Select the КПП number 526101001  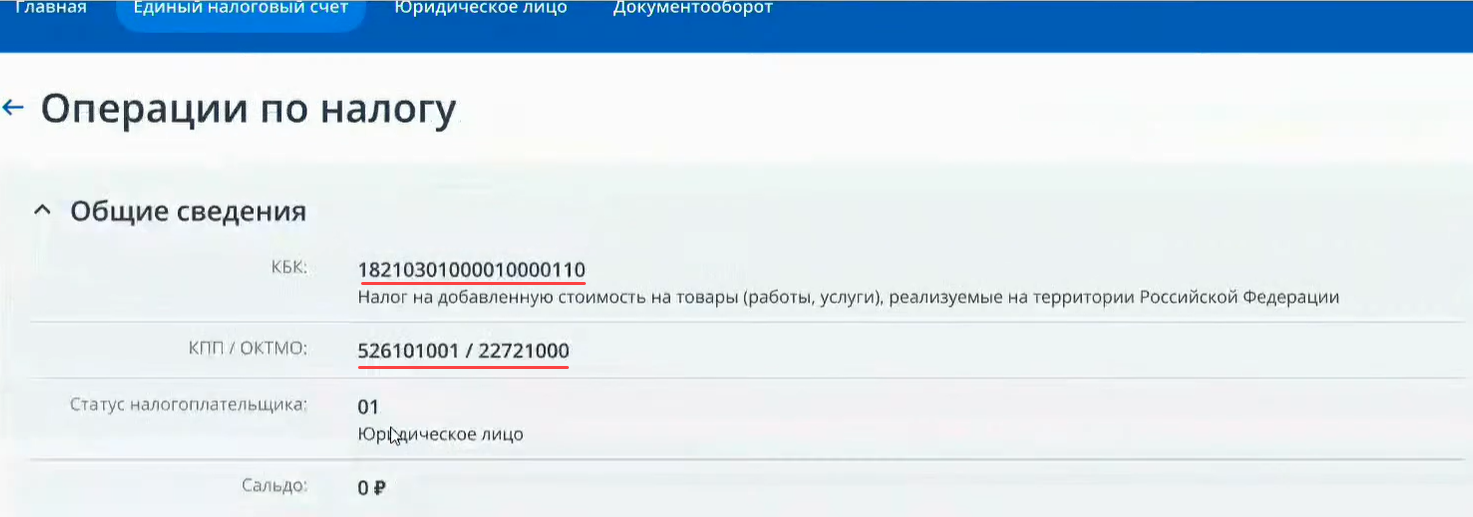(x=408, y=351)
